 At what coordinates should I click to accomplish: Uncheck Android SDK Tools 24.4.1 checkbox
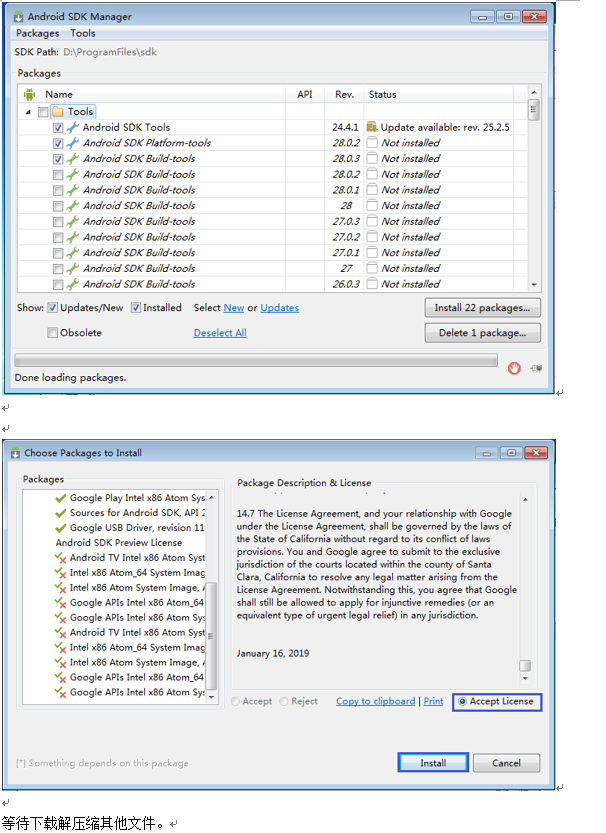pos(58,128)
